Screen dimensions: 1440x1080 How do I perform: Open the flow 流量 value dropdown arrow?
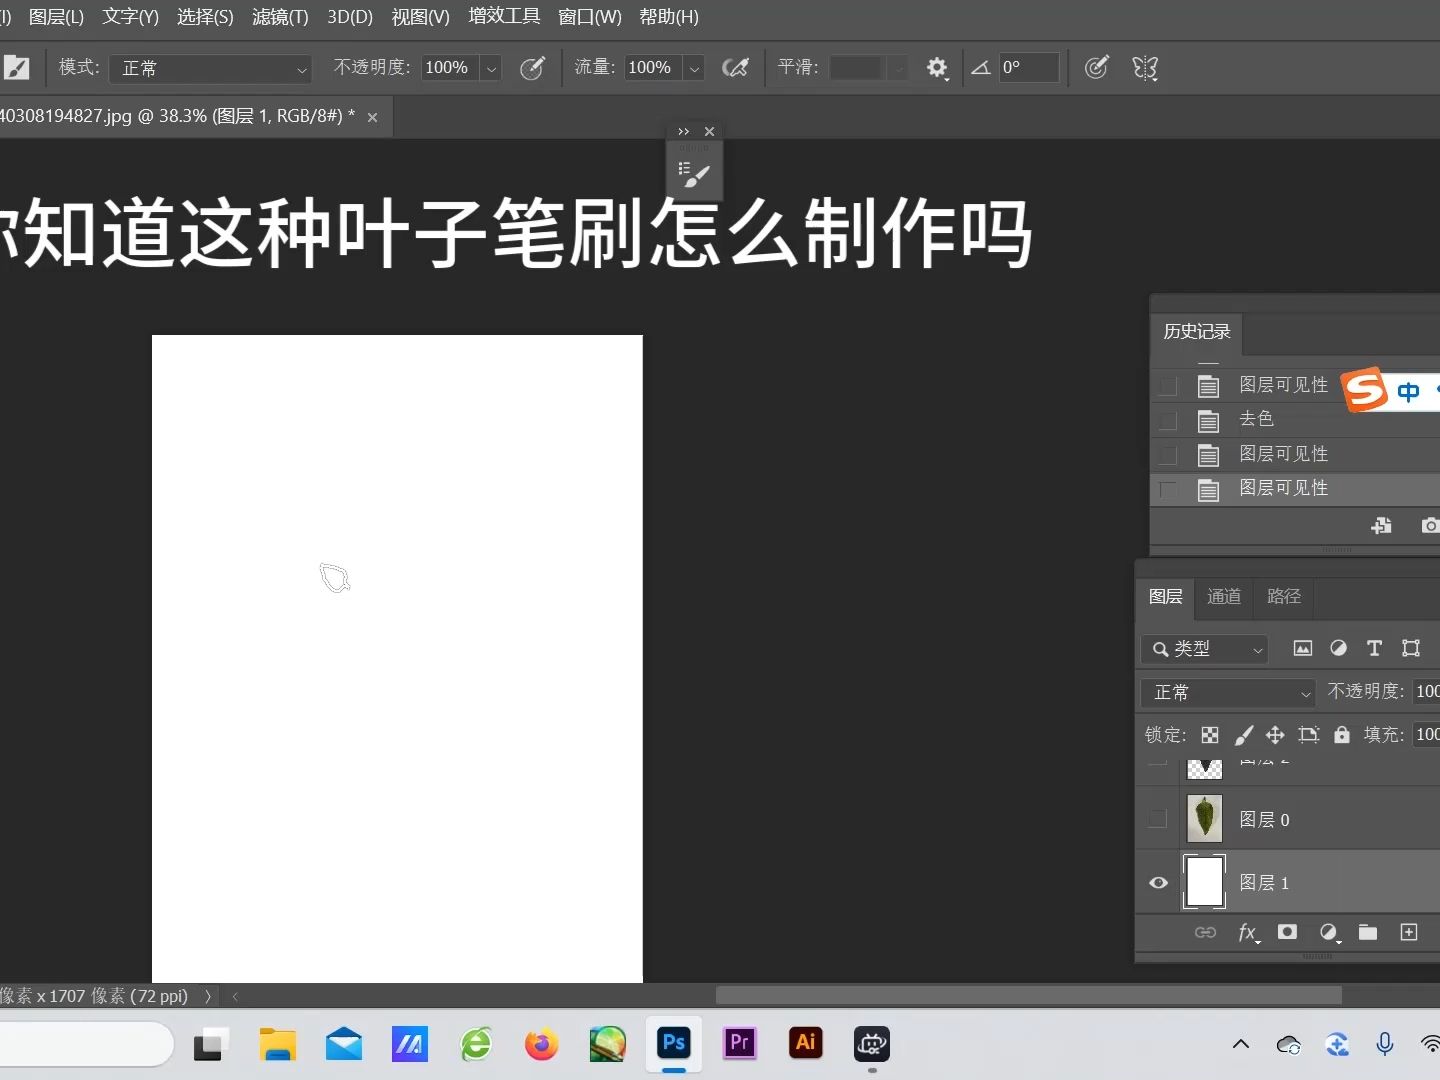tap(694, 68)
